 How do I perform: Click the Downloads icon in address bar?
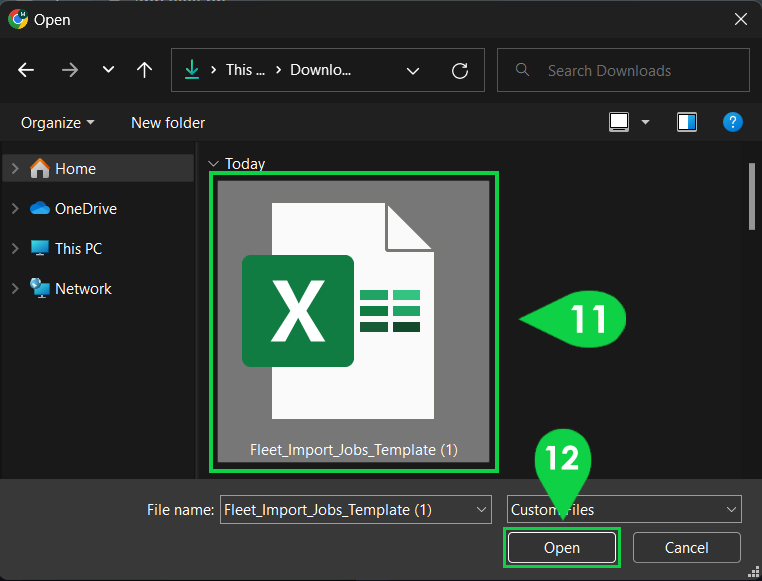[x=192, y=70]
